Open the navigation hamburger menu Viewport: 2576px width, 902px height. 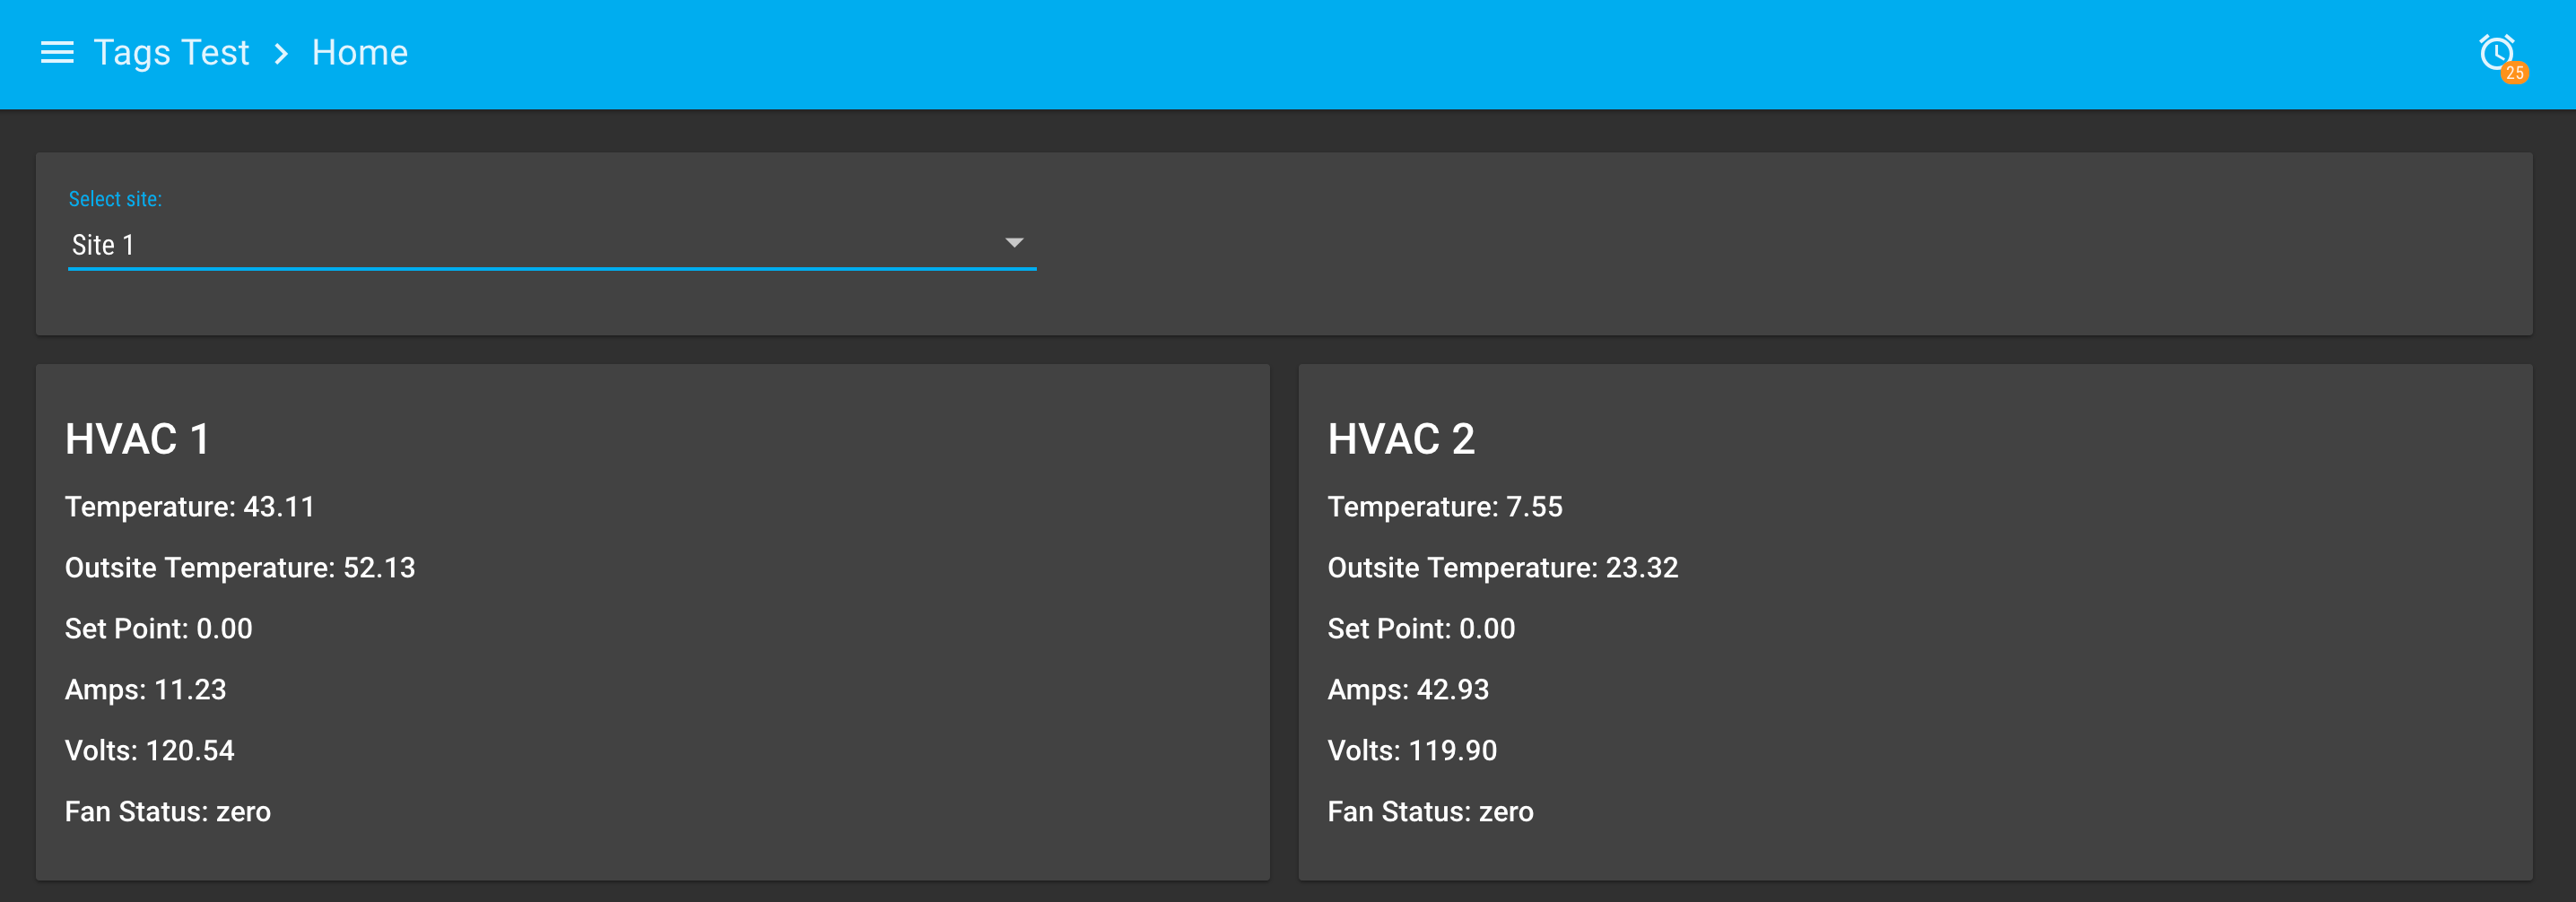57,52
